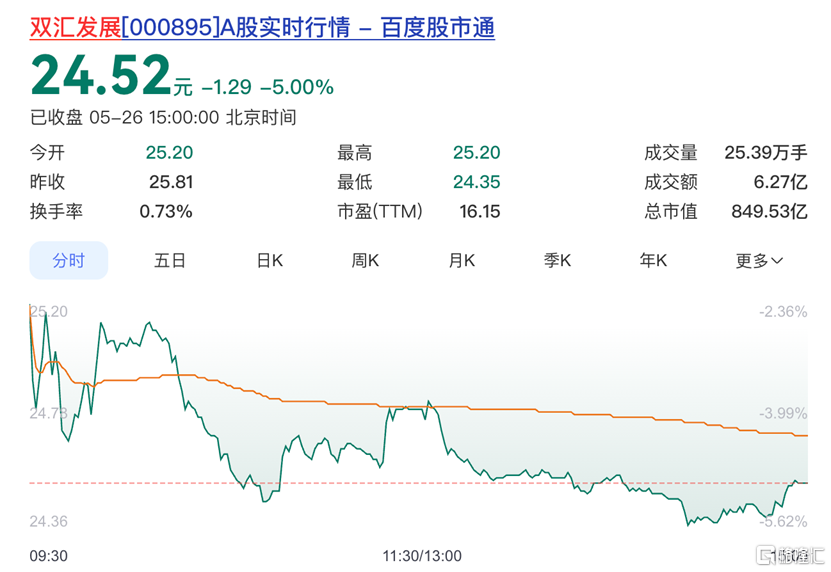Click the 总市值 value 849.53亿
The width and height of the screenshot is (831, 572).
770,212
